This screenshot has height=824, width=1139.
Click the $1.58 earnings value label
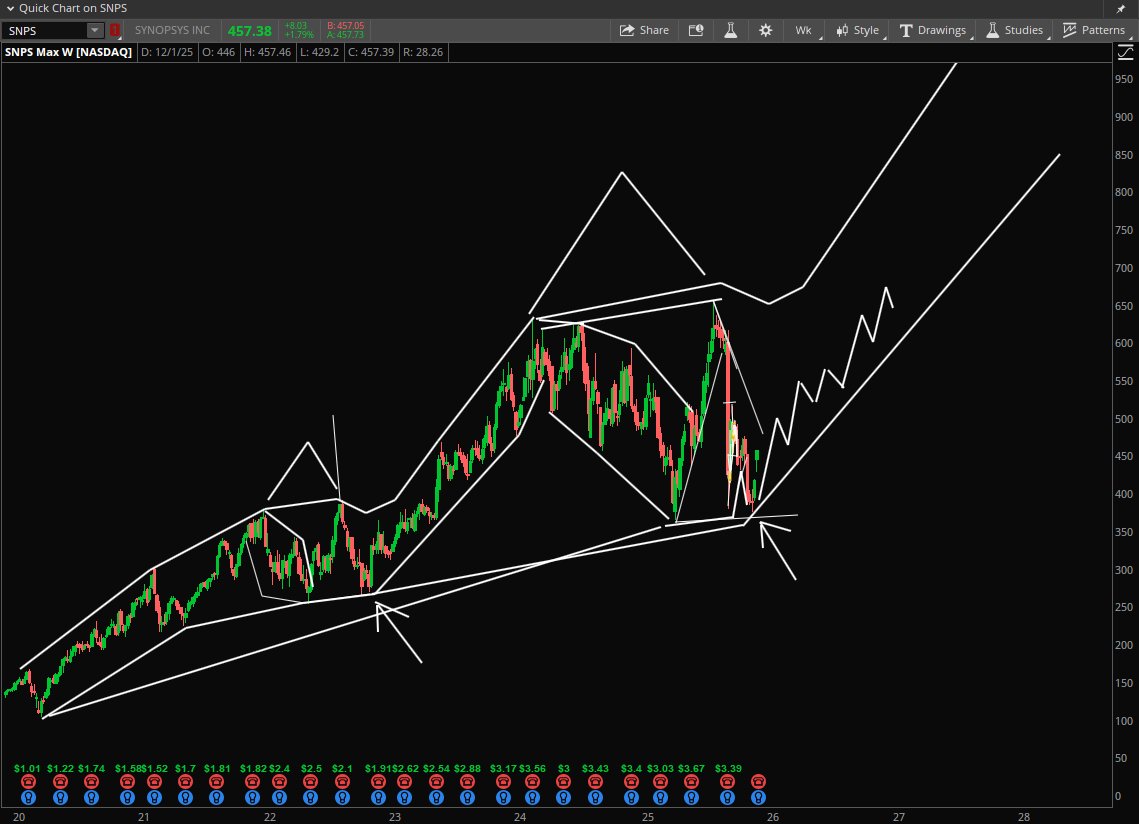[129, 769]
